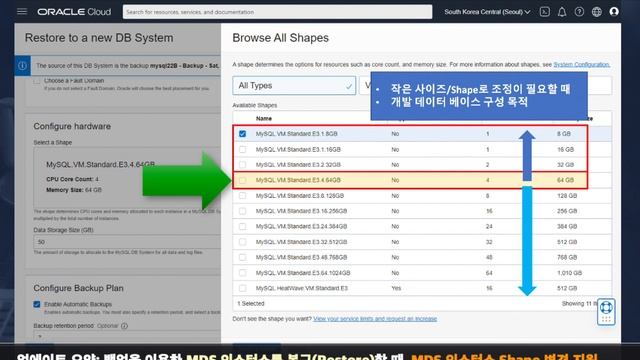The width and height of the screenshot is (640, 360).
Task: Check the MySQL.HeatWave.VM.Standard.E3 shape
Action: click(242, 288)
